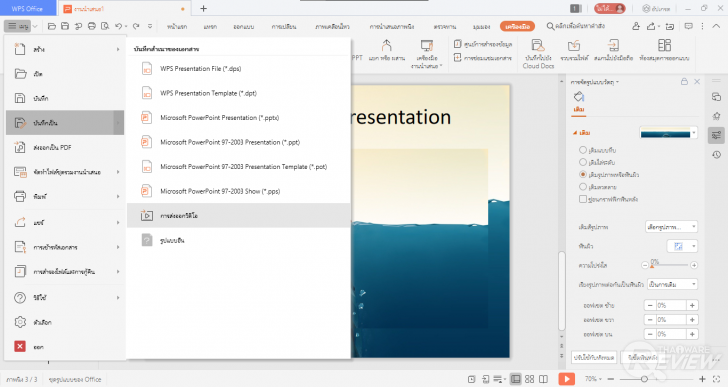Viewport: 728px width, 387px height.
Task: Click the transparency slider track
Action: pos(669,265)
